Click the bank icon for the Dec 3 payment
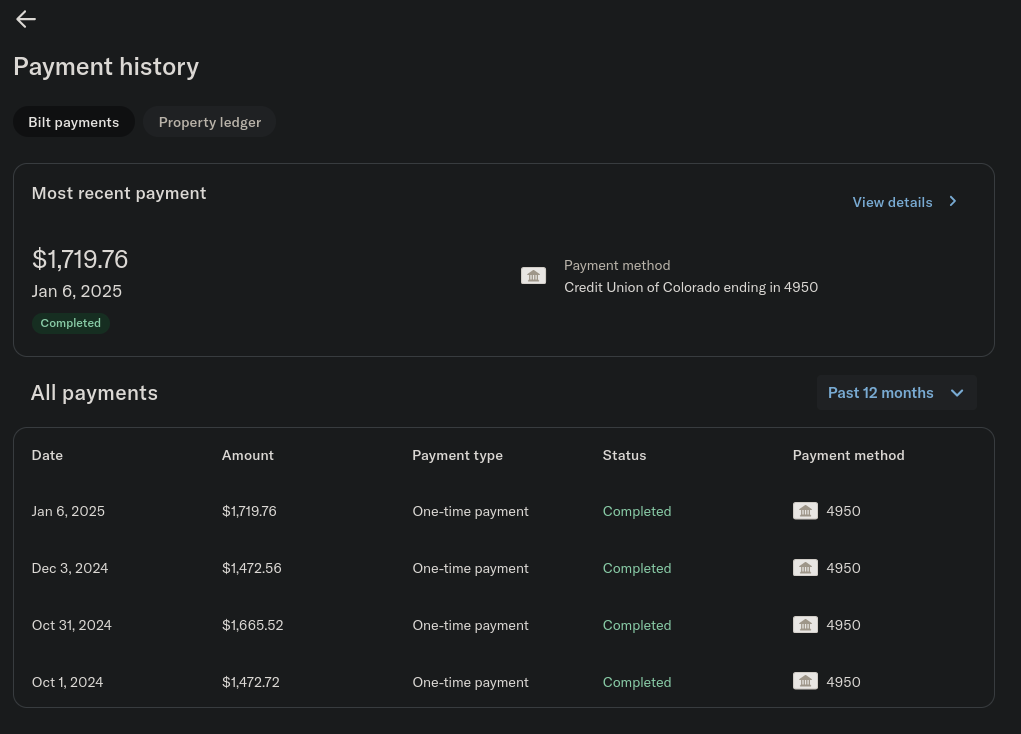1021x734 pixels. click(805, 567)
